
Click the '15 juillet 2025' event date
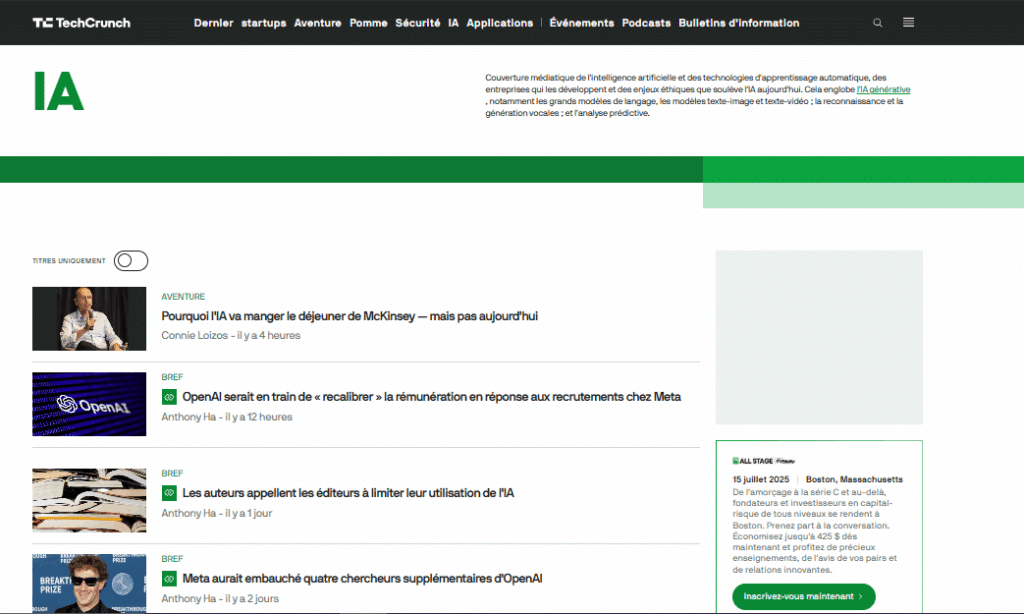pos(761,479)
